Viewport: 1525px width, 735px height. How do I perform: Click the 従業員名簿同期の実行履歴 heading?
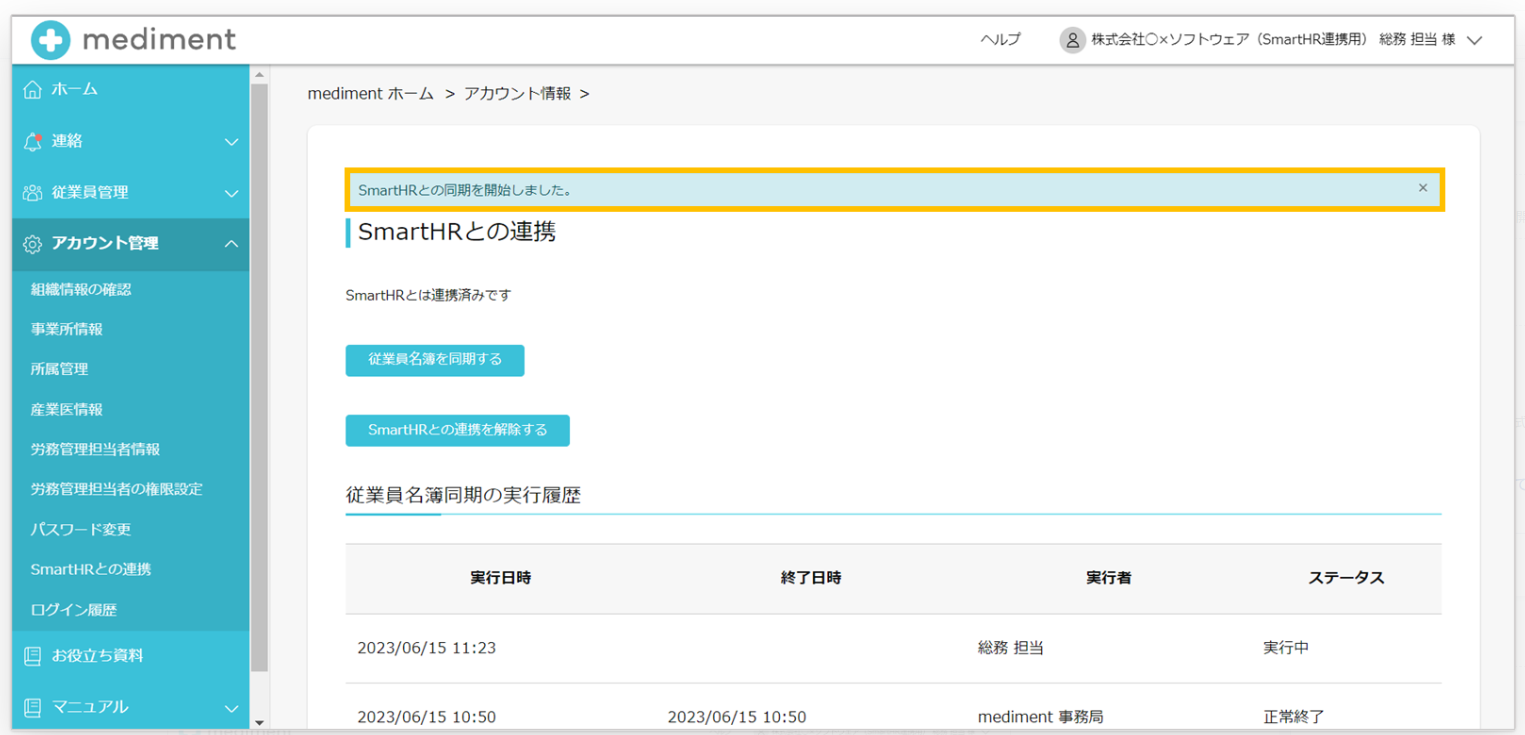click(463, 495)
